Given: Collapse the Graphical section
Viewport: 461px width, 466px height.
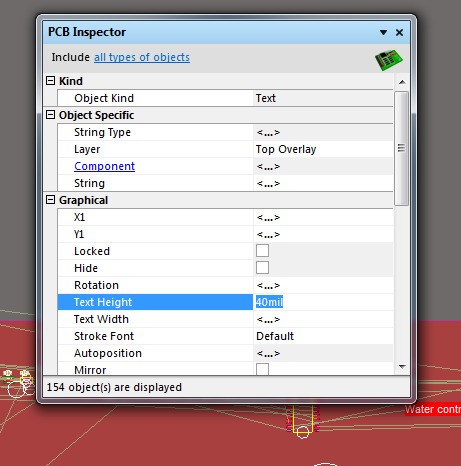Looking at the screenshot, I should 50,200.
